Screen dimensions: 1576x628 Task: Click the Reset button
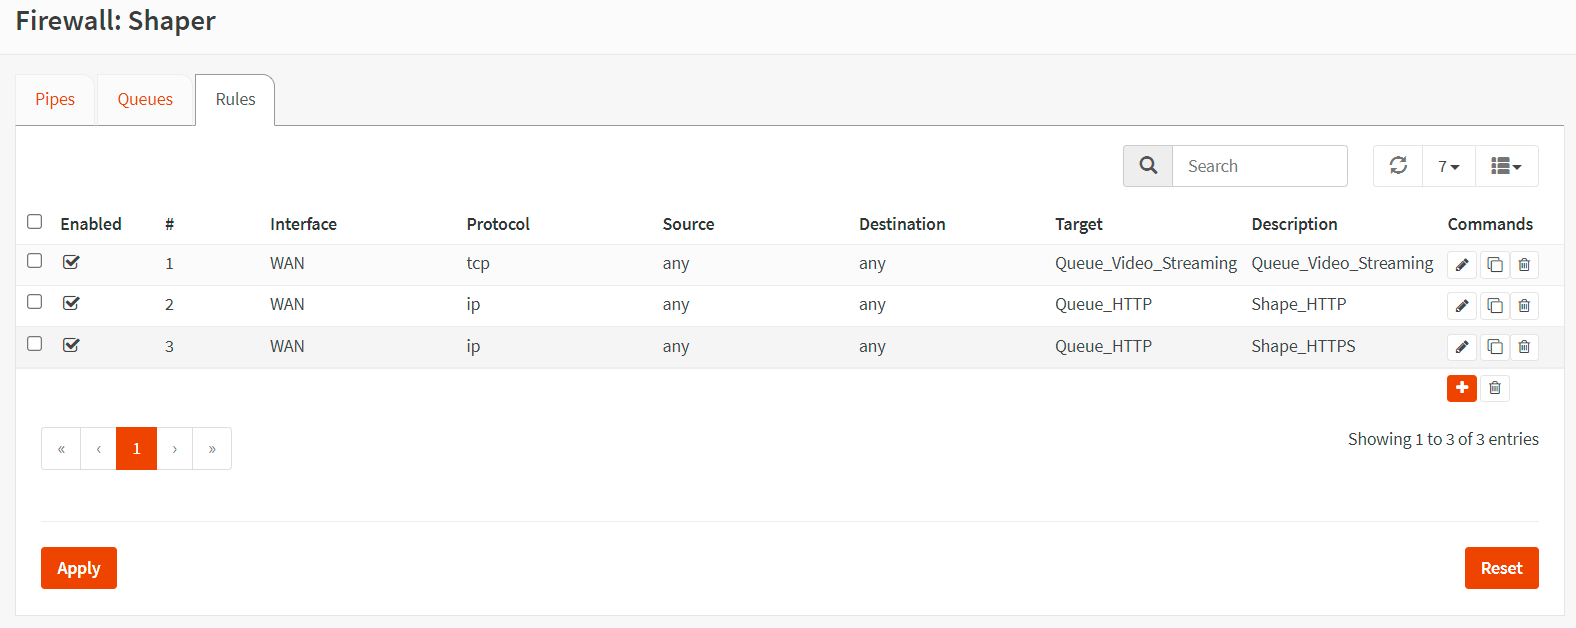pos(1501,568)
